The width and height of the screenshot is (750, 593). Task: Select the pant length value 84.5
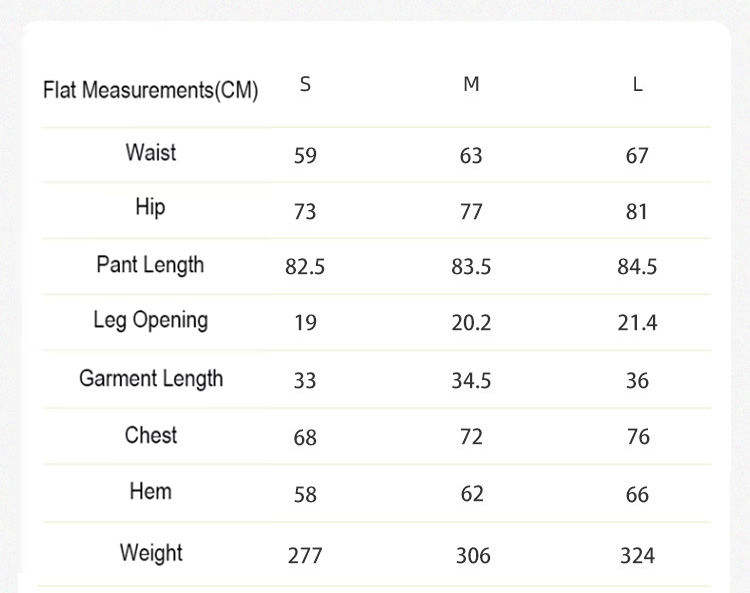tap(637, 267)
